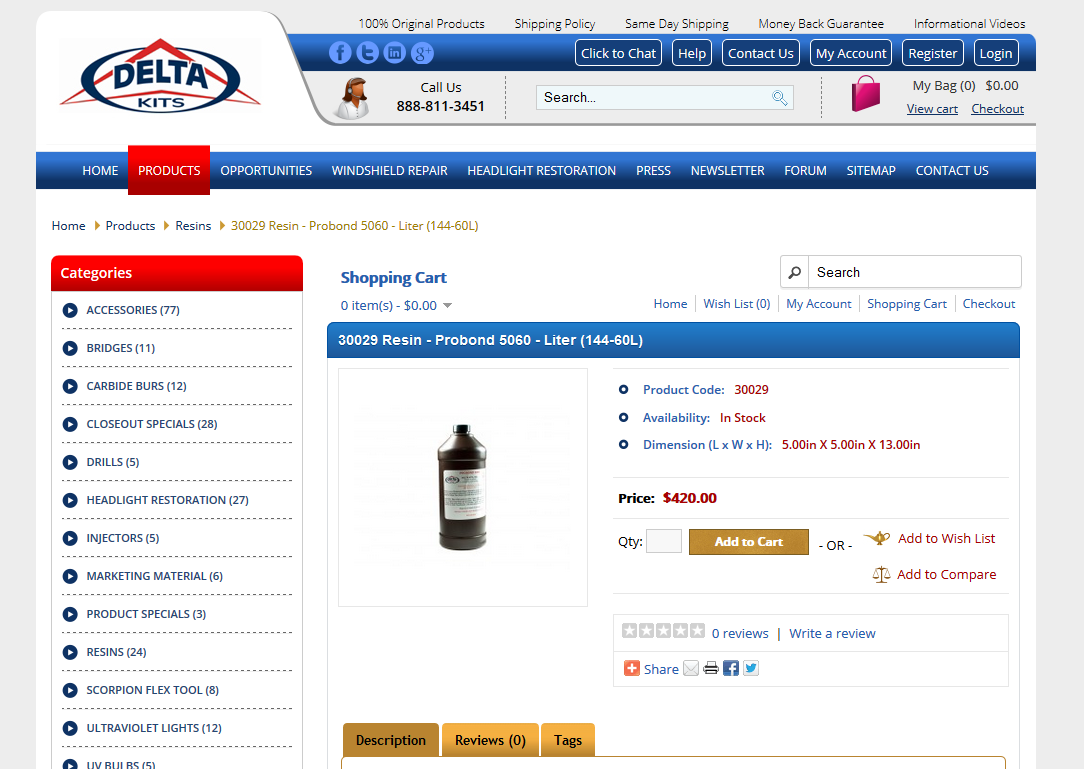Click the customer service agent icon
1084x769 pixels.
pyautogui.click(x=353, y=98)
